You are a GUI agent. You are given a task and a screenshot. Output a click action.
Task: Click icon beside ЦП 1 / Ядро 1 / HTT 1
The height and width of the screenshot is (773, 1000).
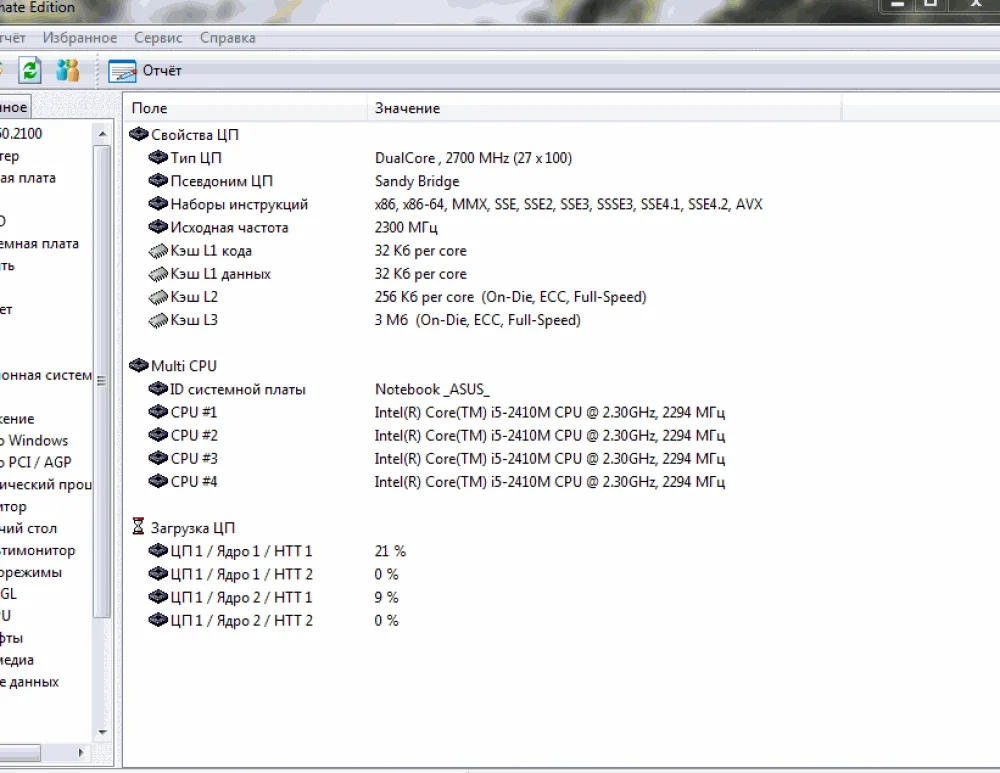pyautogui.click(x=158, y=550)
